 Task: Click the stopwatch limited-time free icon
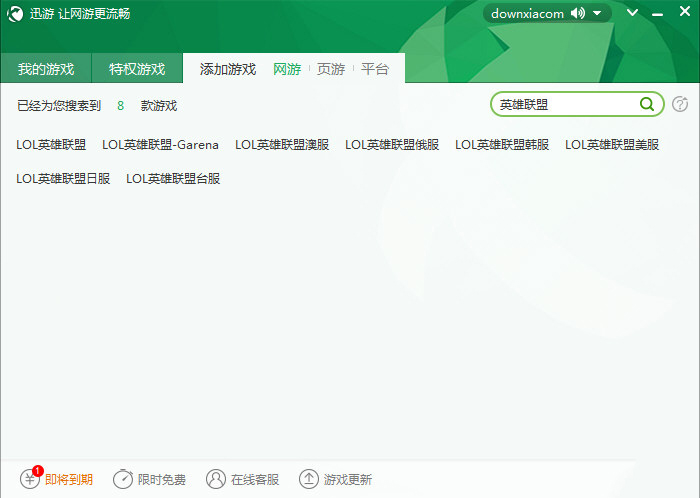pos(123,479)
